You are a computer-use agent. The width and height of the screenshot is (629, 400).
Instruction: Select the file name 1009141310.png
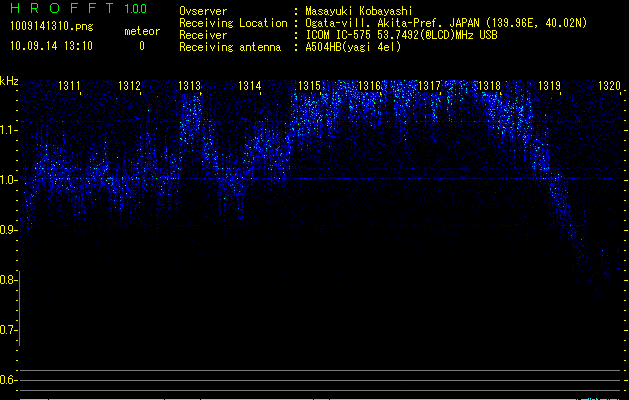[x=52, y=27]
